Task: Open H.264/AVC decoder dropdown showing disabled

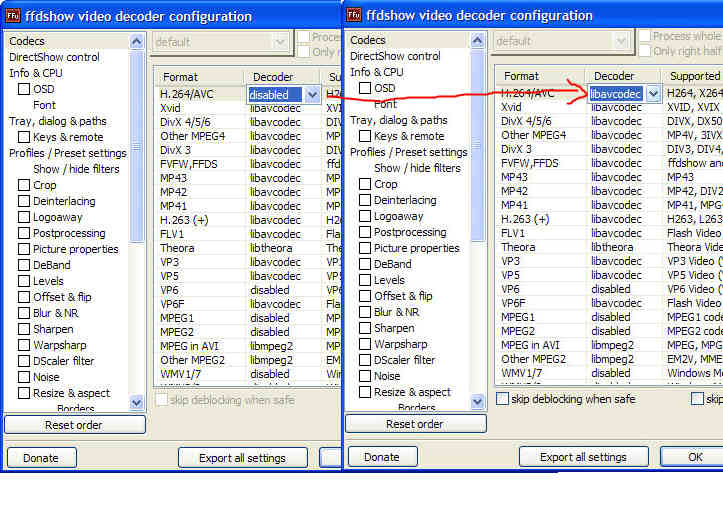Action: click(x=312, y=95)
